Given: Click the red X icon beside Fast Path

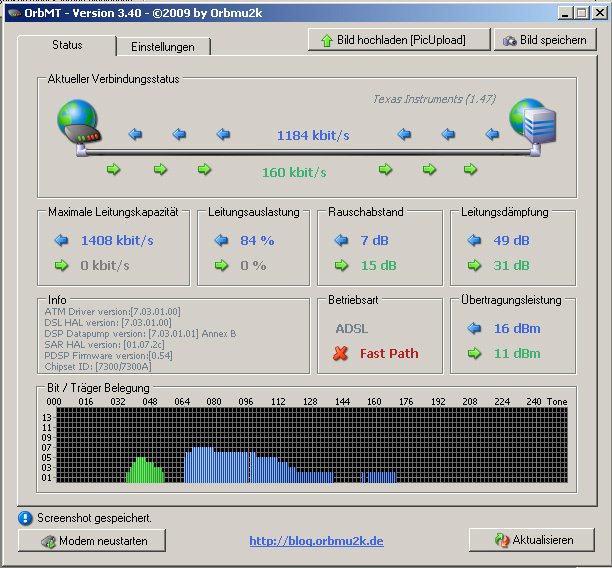Looking at the screenshot, I should (x=341, y=353).
